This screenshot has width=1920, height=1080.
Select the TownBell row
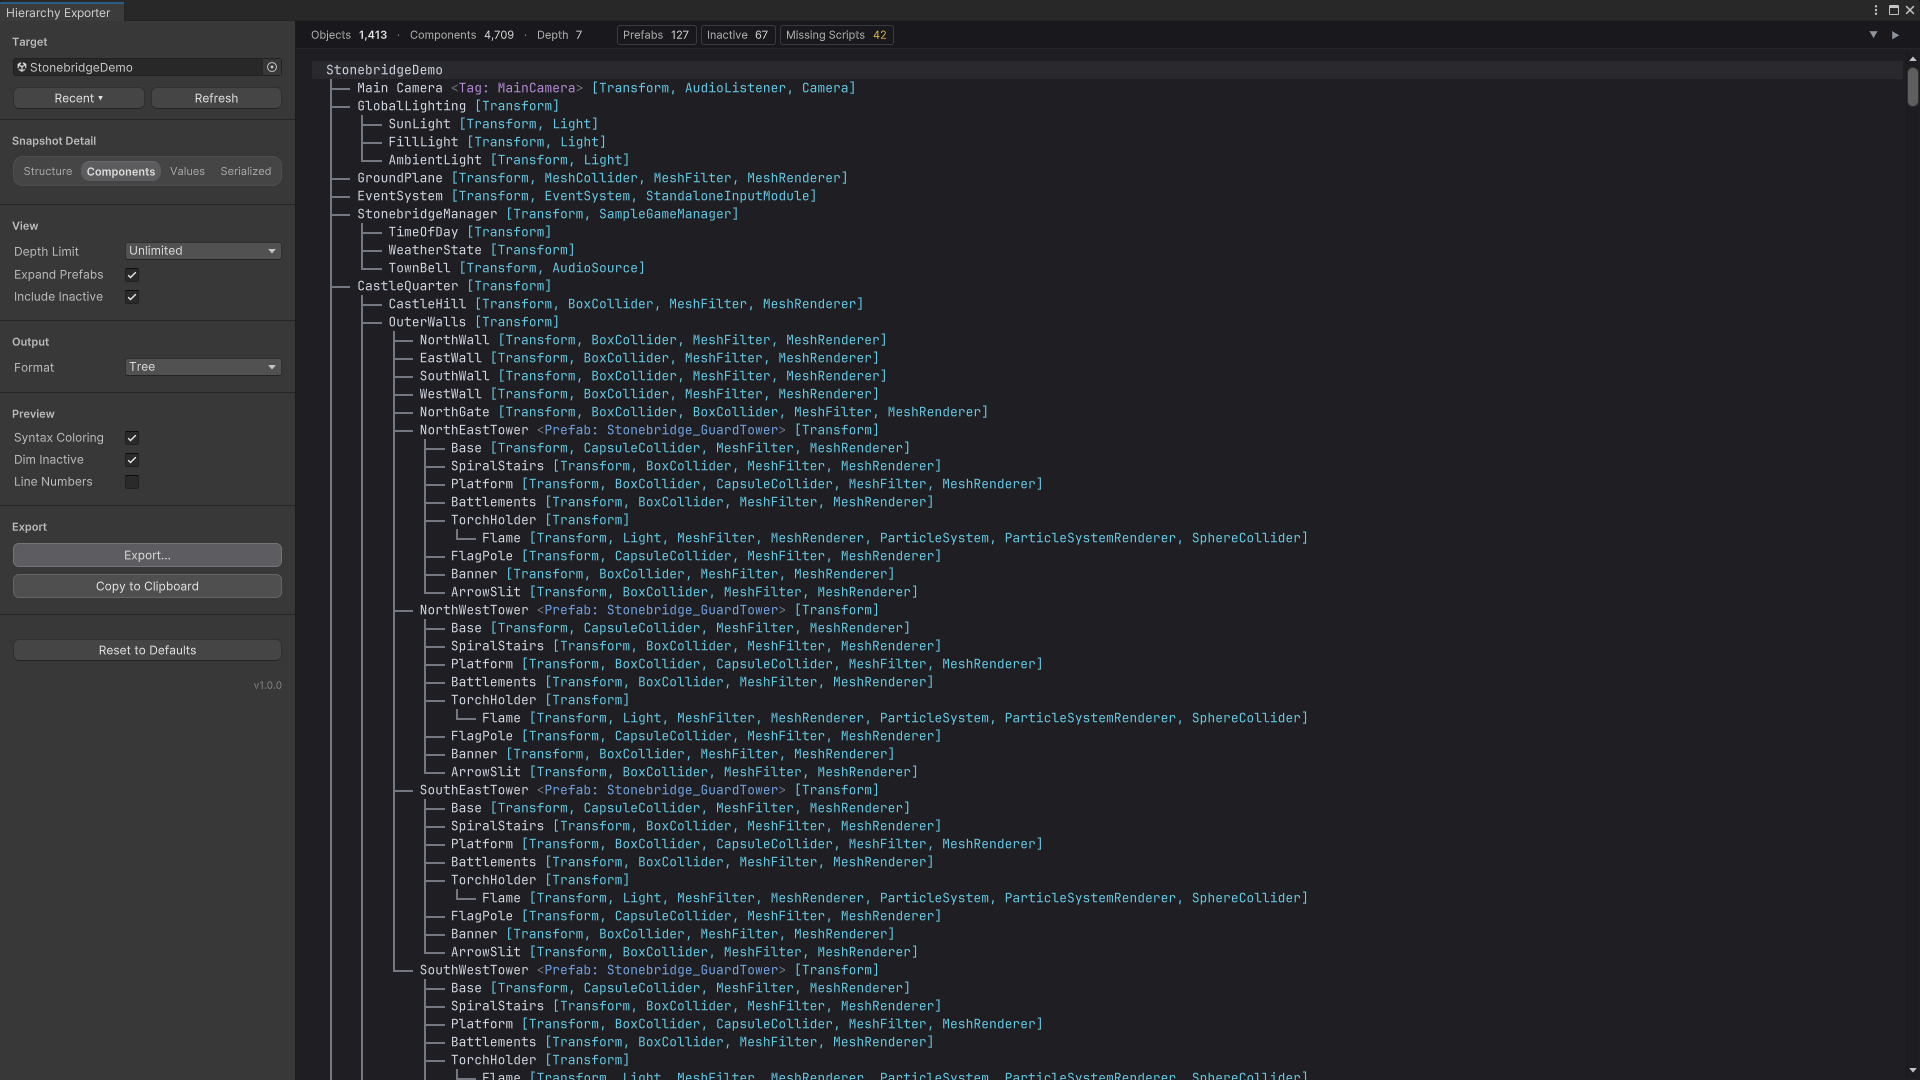pos(1107,268)
